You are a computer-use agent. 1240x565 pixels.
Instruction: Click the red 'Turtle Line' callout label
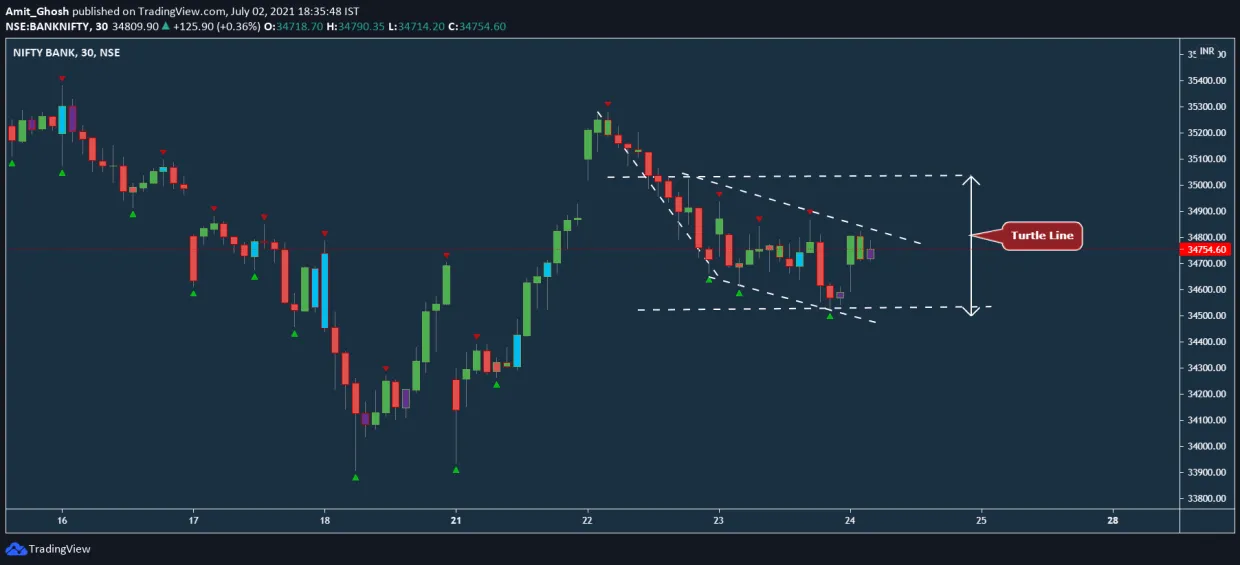pos(1041,236)
